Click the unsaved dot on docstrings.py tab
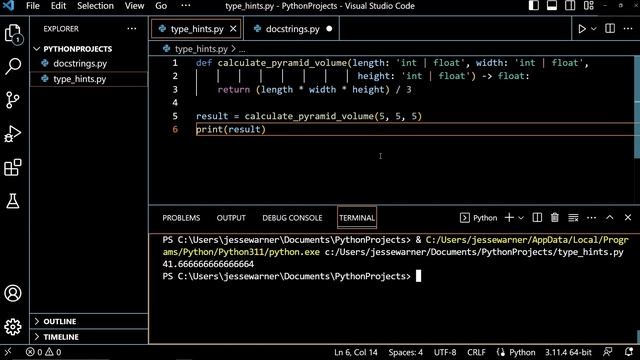Image resolution: width=640 pixels, height=360 pixels. click(329, 29)
